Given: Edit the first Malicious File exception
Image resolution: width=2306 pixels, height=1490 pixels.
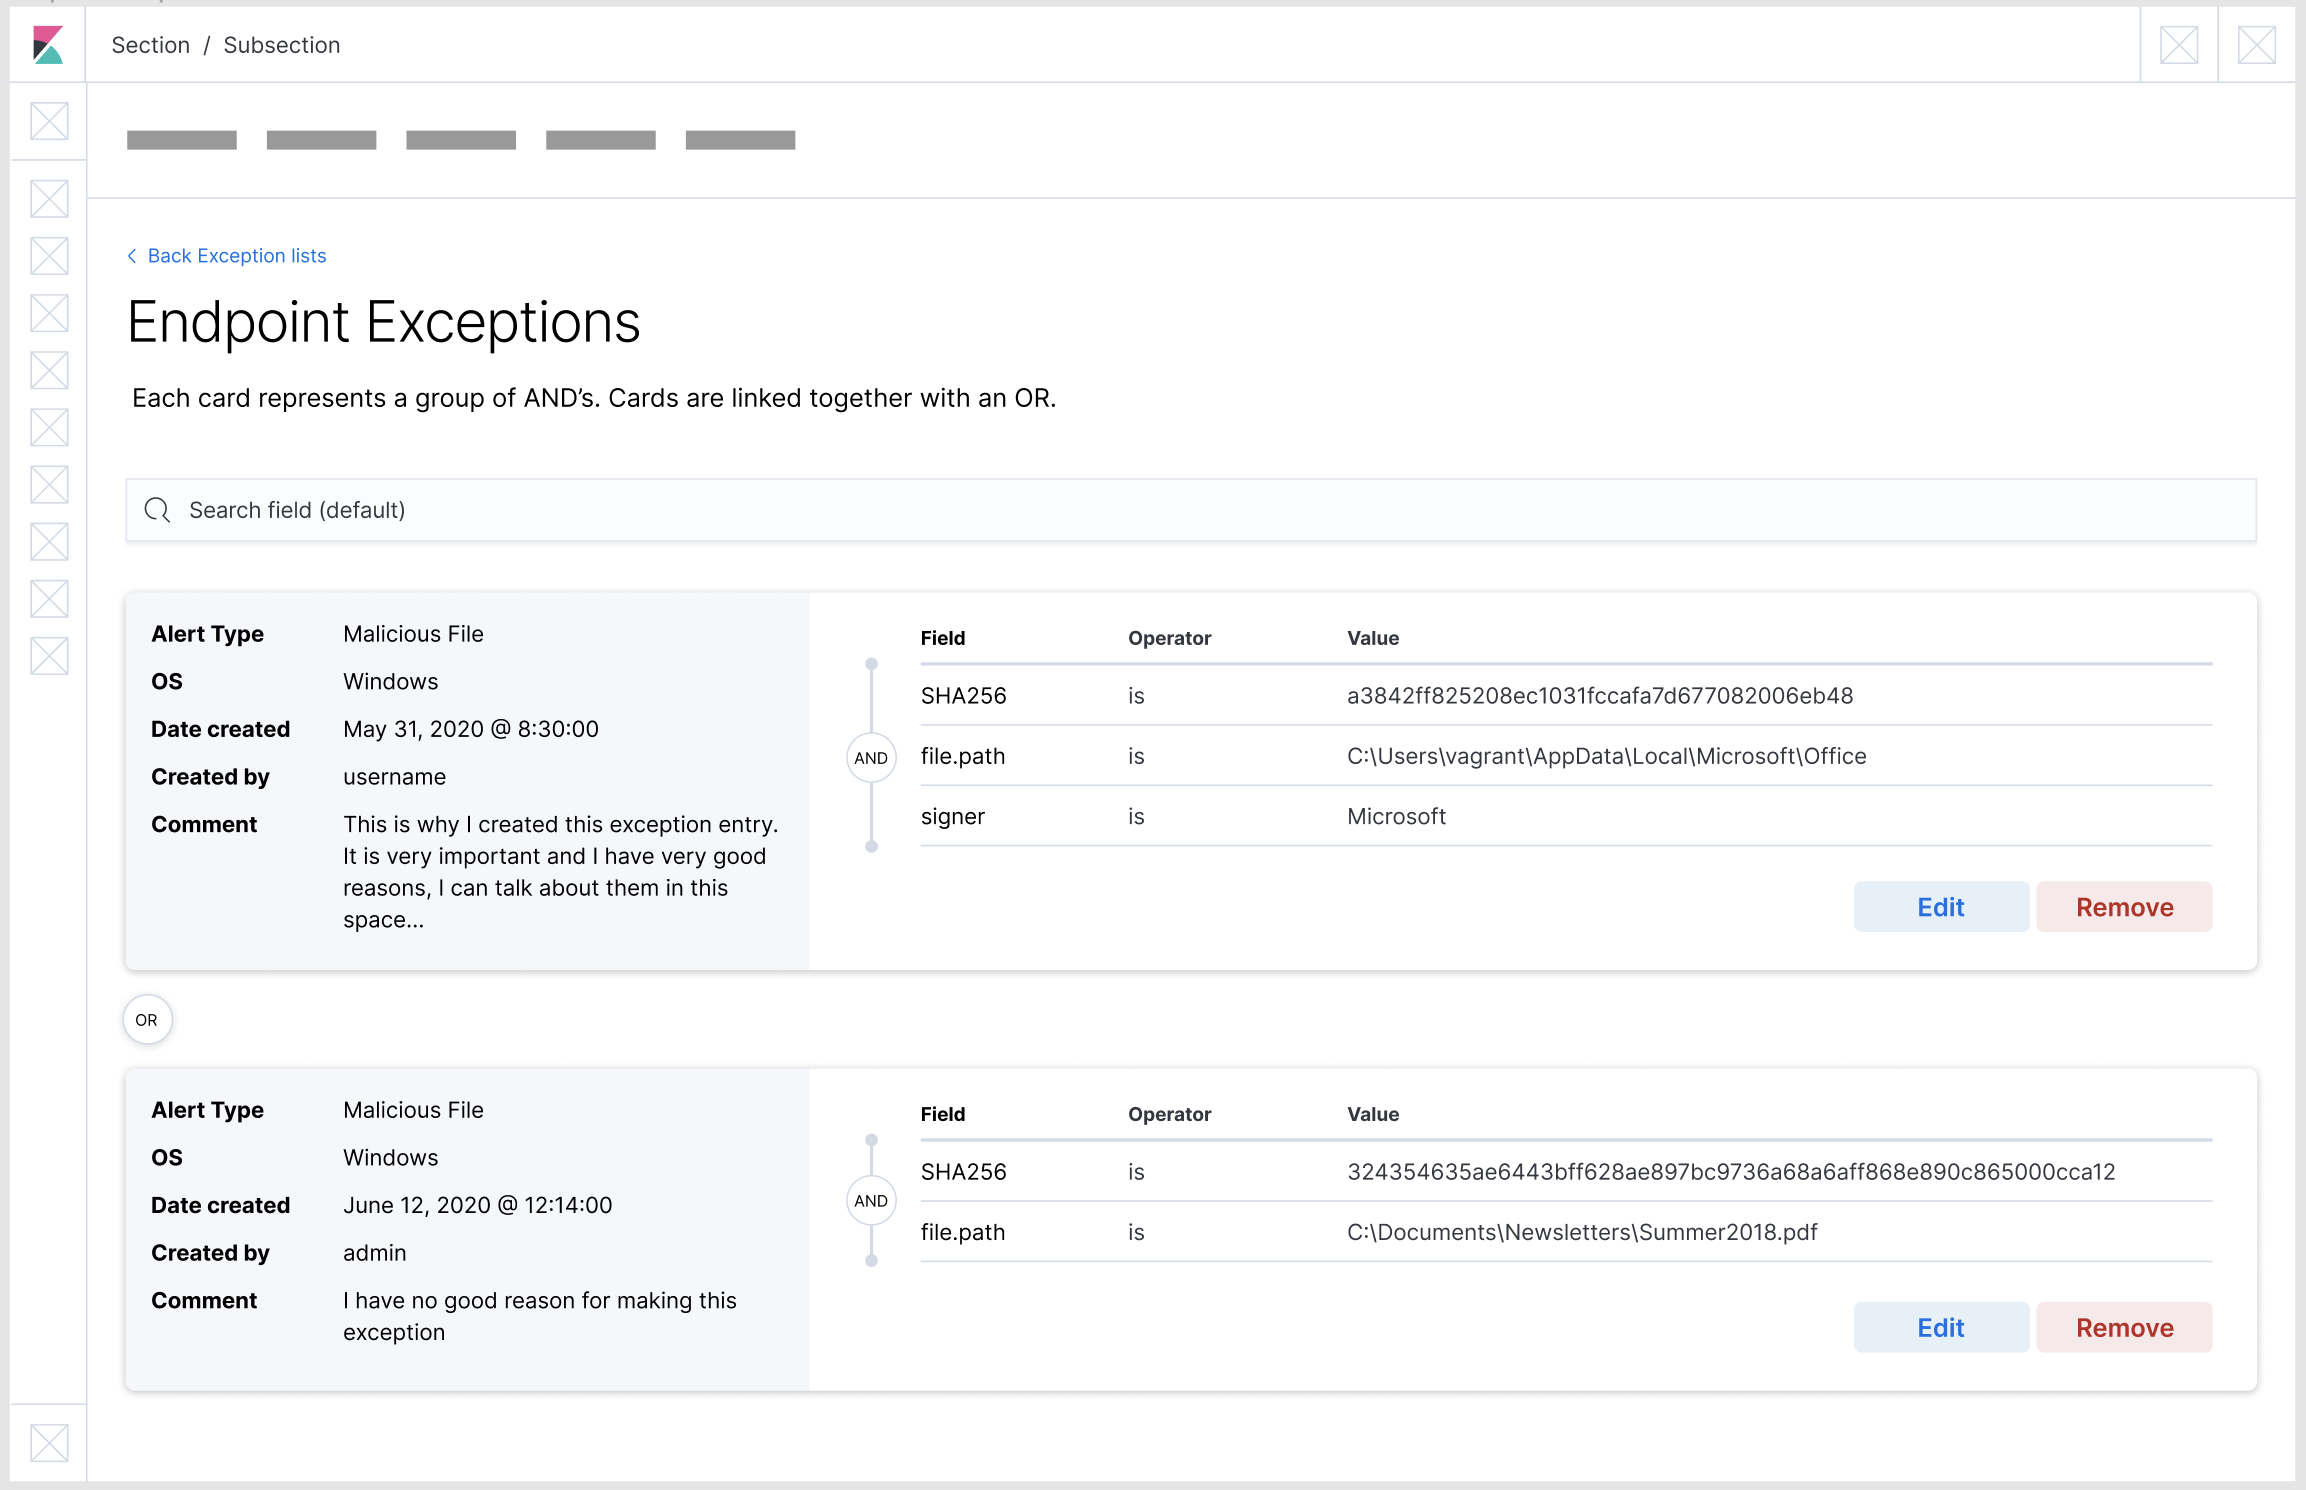Looking at the screenshot, I should [x=1940, y=907].
